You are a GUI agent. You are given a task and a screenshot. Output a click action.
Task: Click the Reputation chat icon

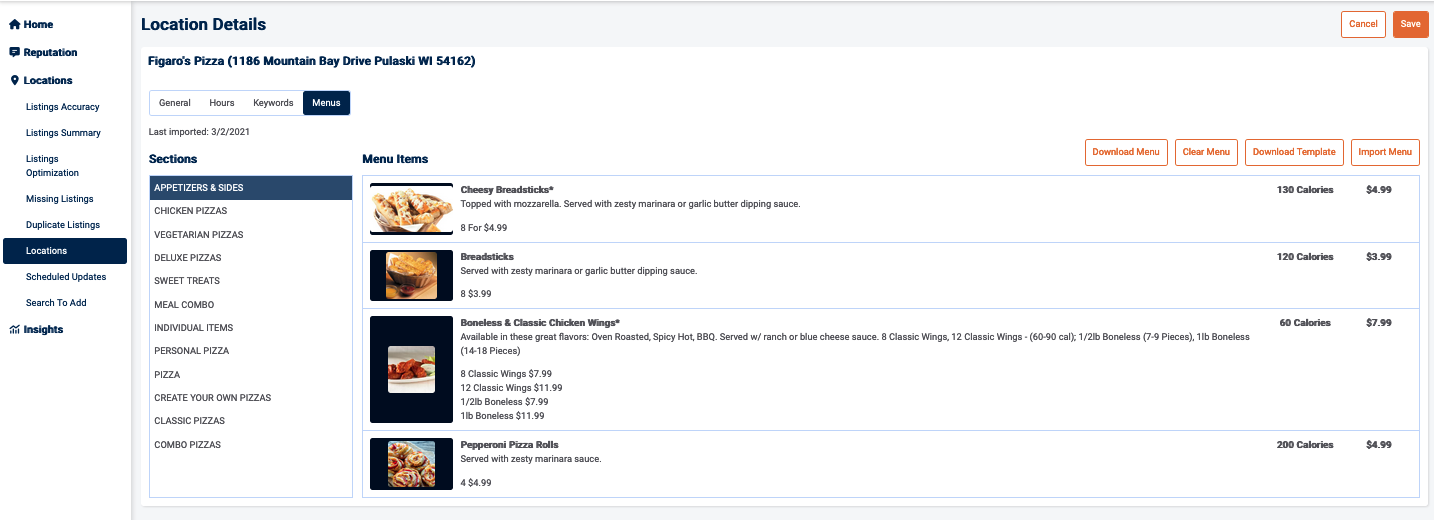coord(14,52)
